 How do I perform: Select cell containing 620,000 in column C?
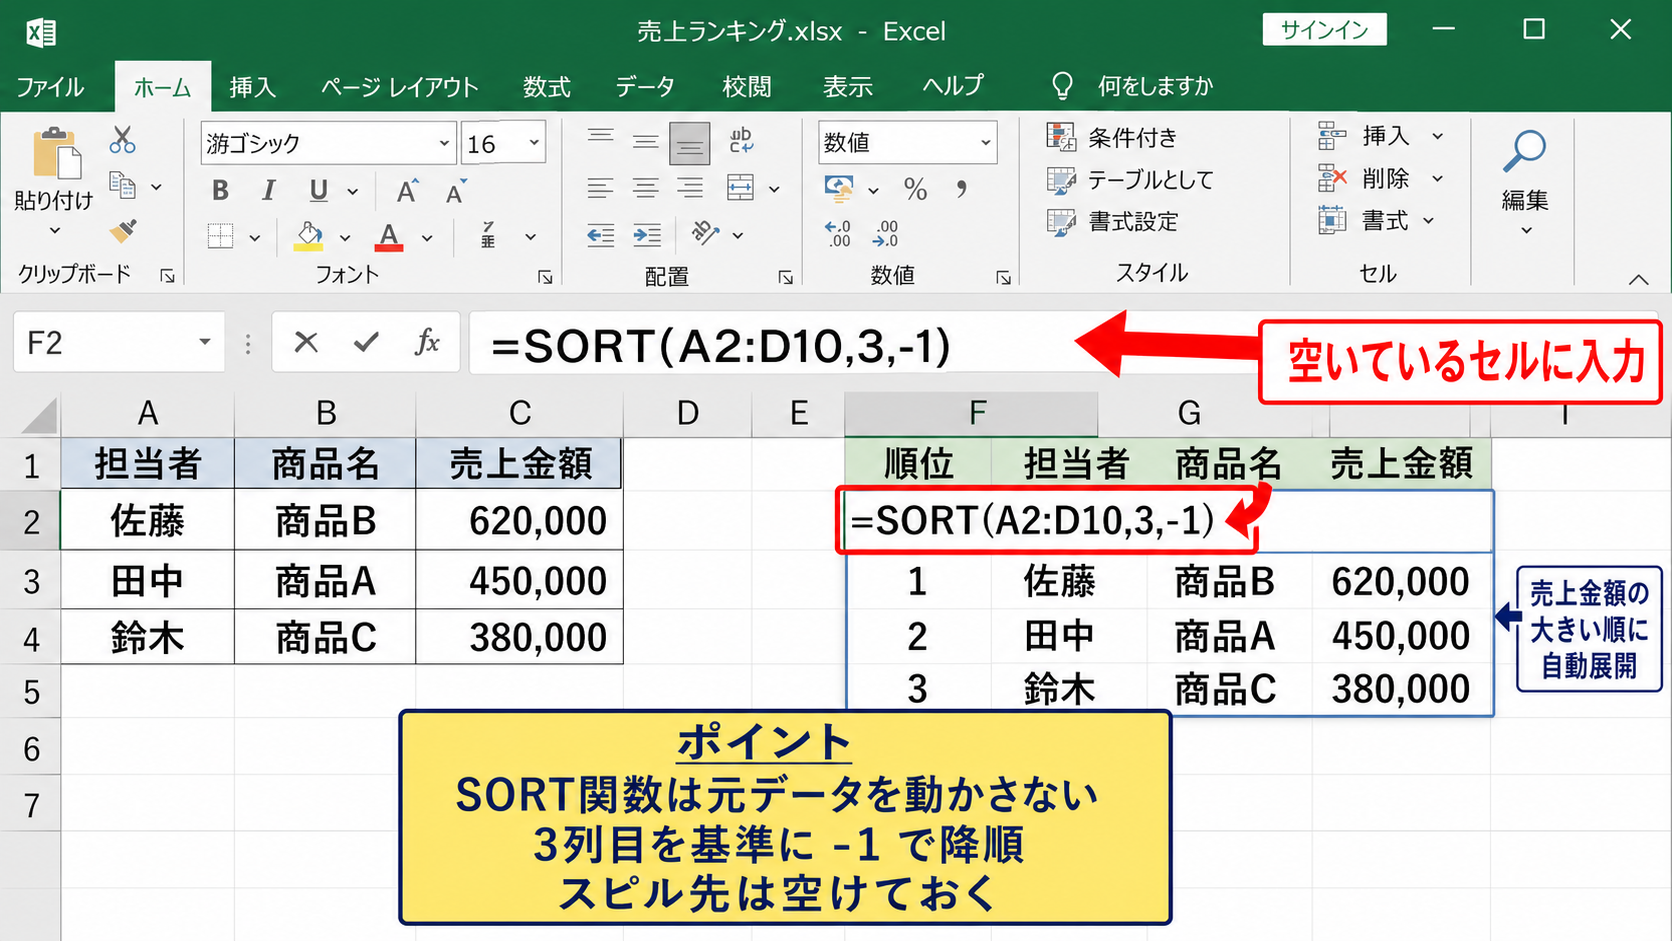click(519, 520)
